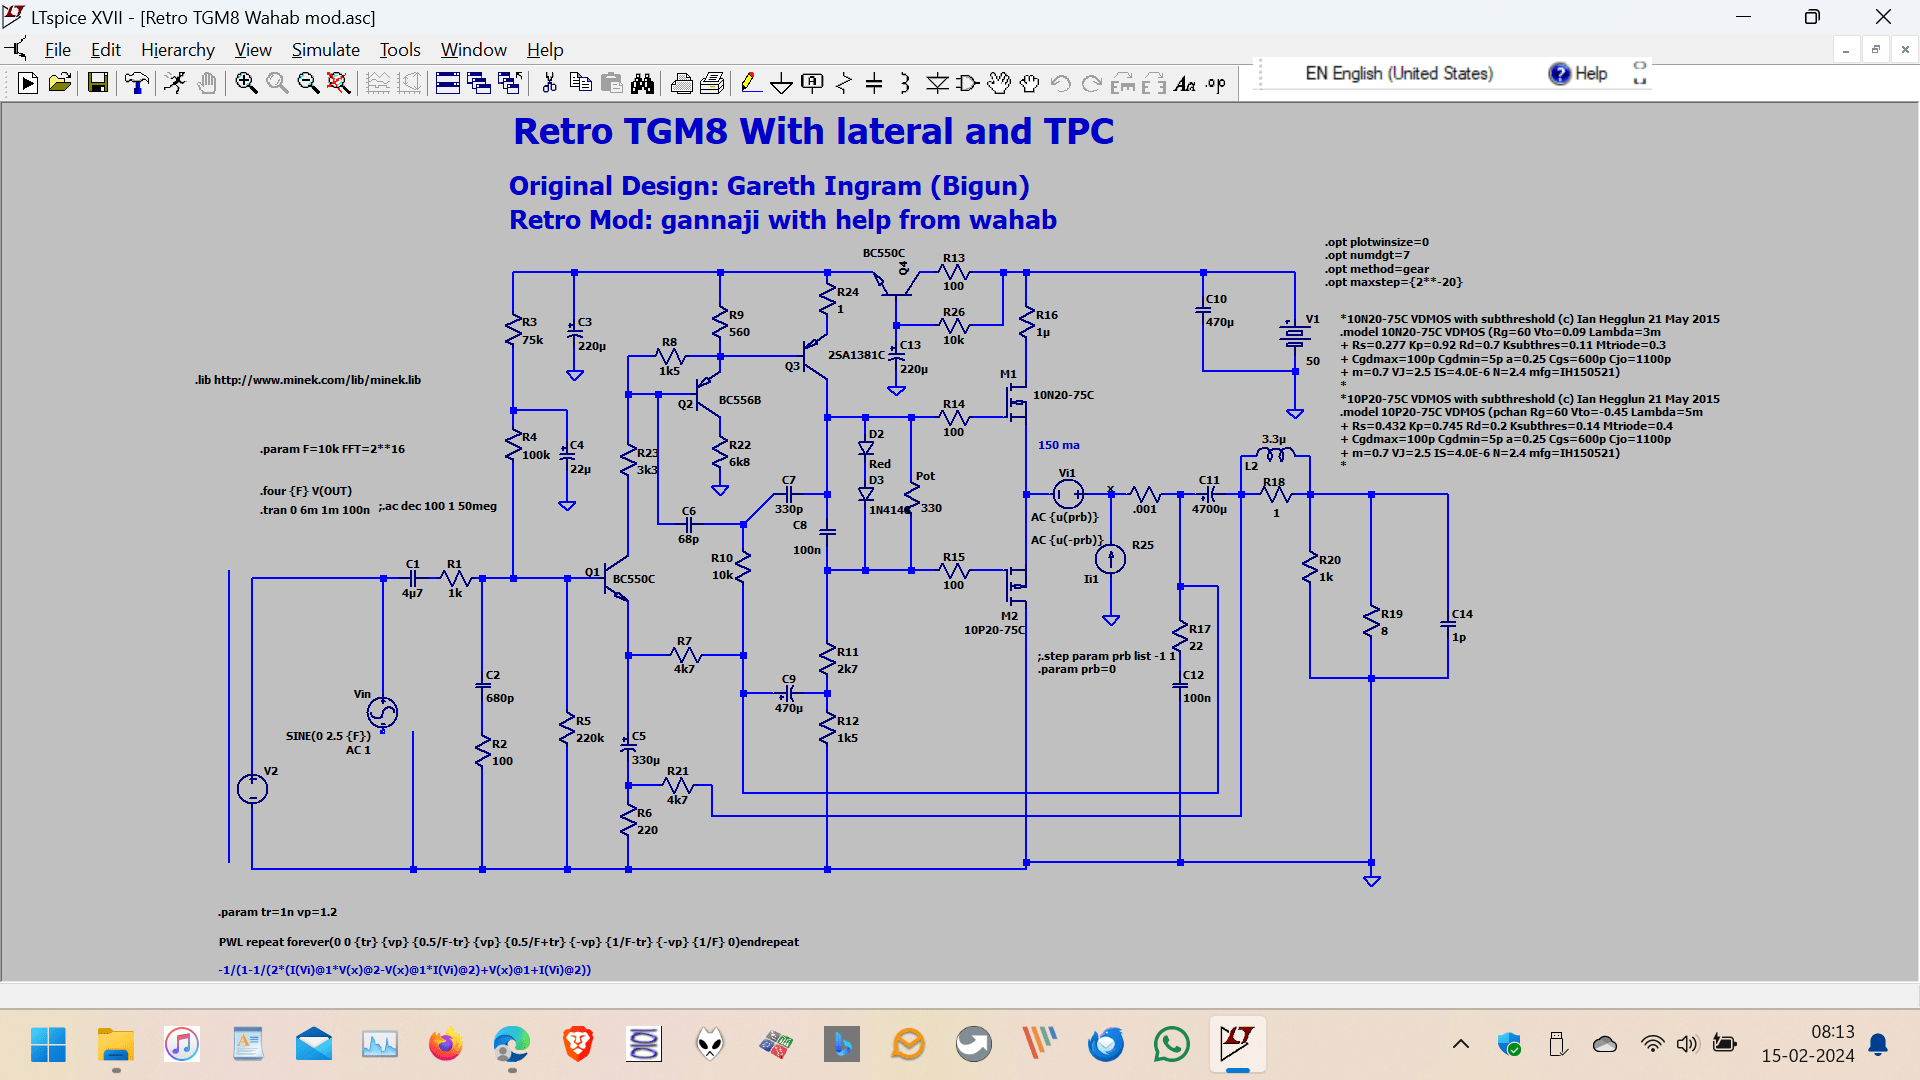Image resolution: width=1920 pixels, height=1080 pixels.
Task: Click the Zoom In magnifier icon
Action: coord(246,84)
